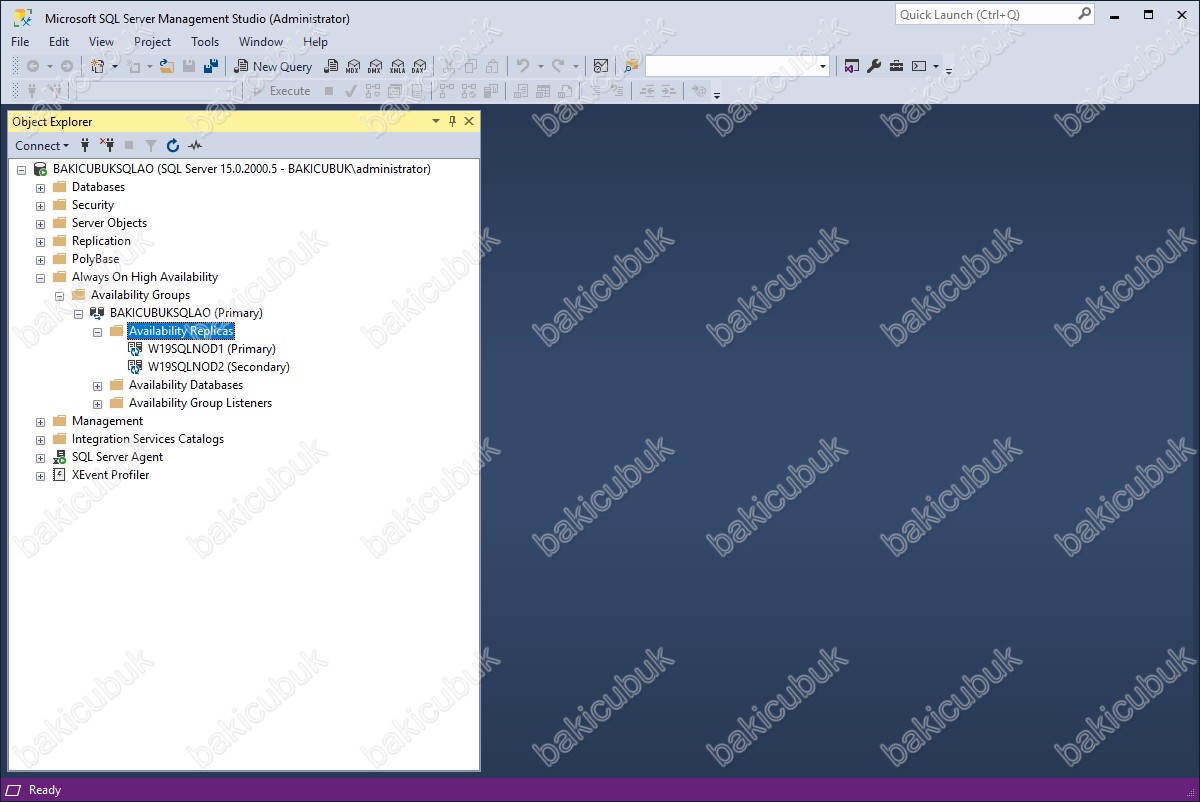Open the Project menu
The image size is (1200, 802).
pyautogui.click(x=152, y=42)
